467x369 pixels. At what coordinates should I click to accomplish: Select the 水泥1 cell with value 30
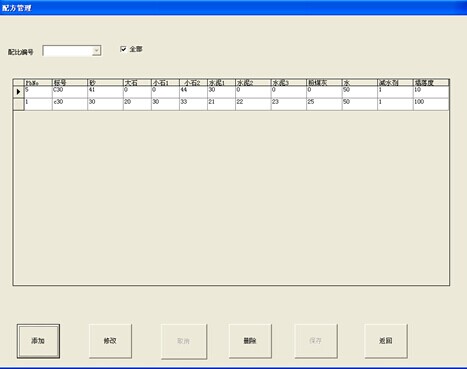(221, 92)
